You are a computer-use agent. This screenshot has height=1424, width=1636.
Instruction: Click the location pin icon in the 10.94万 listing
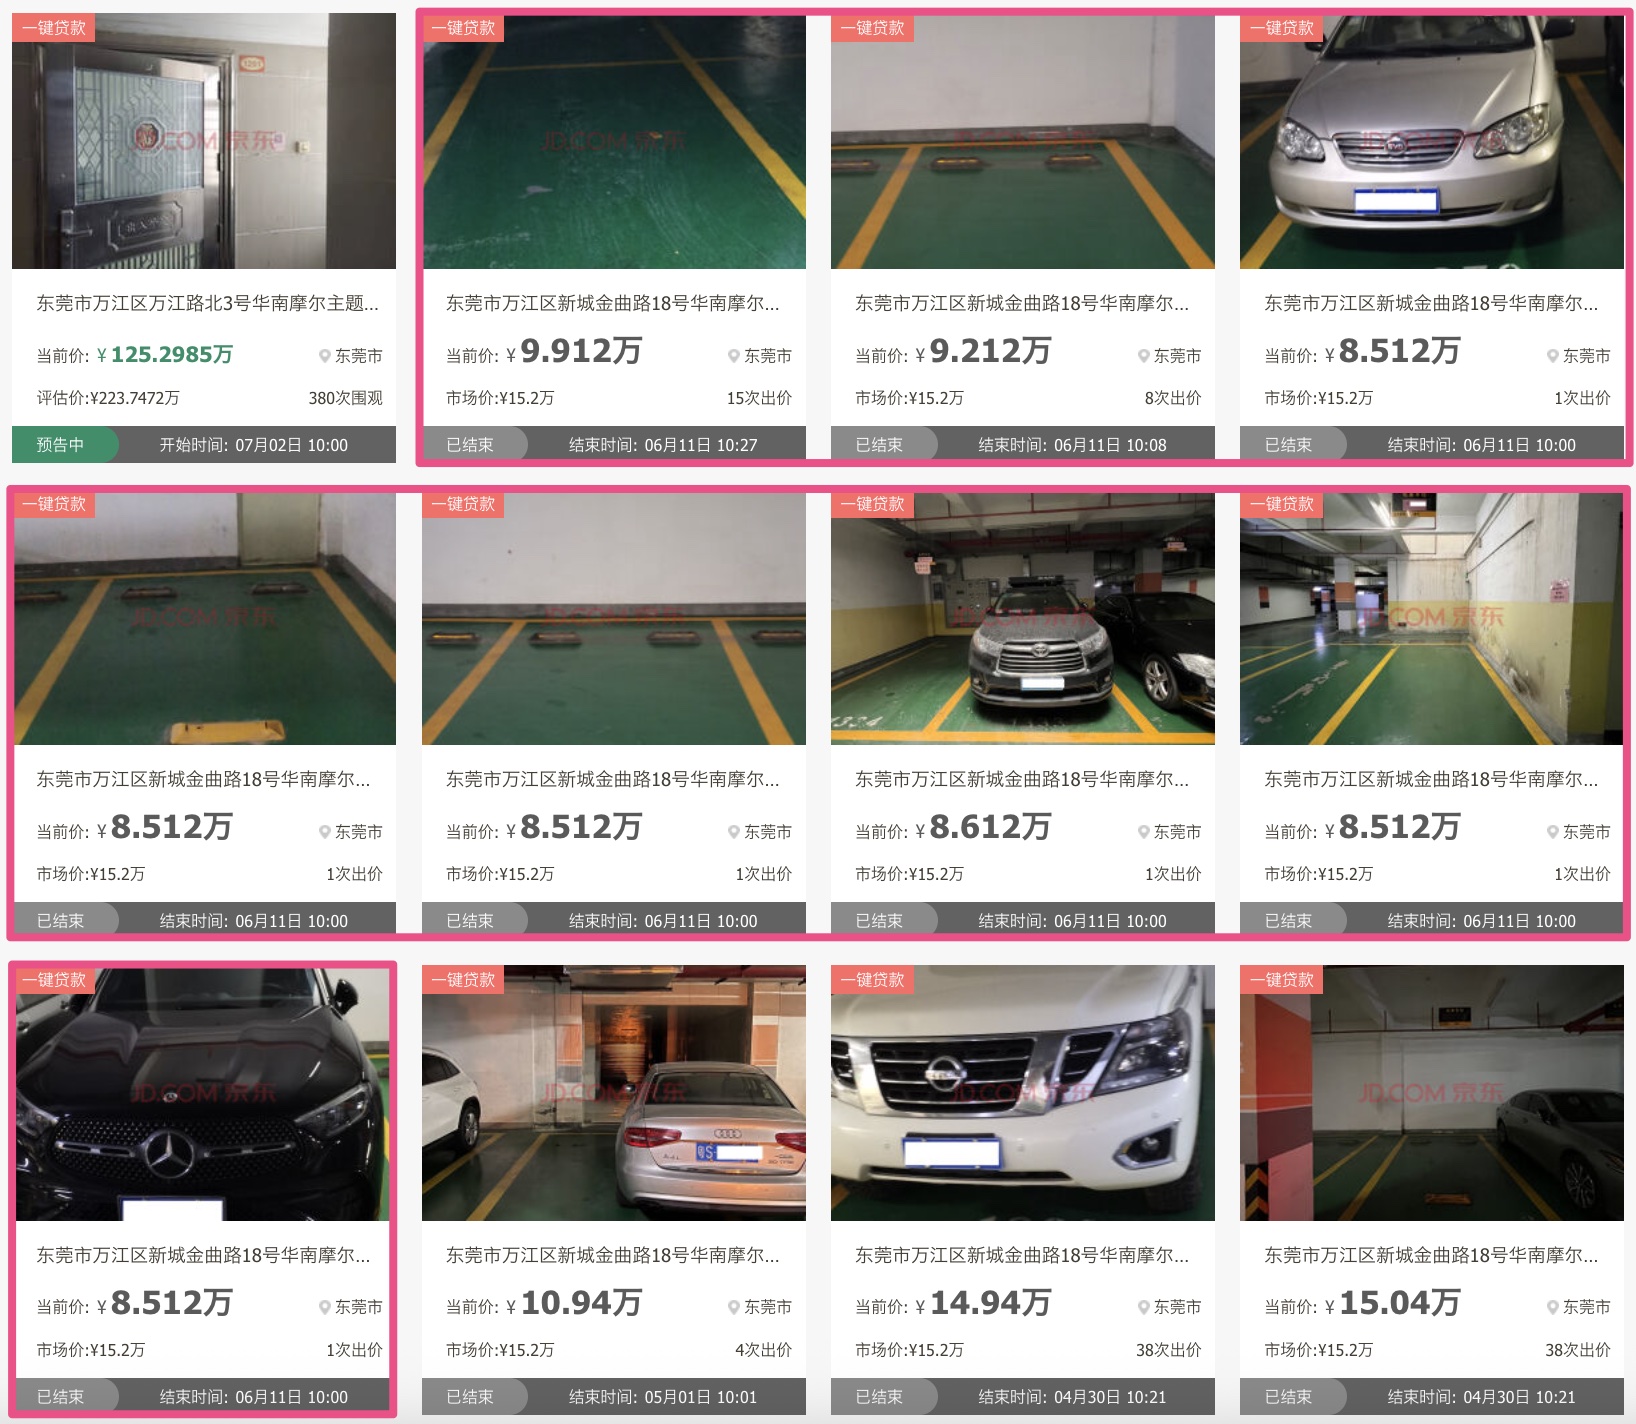point(734,1307)
